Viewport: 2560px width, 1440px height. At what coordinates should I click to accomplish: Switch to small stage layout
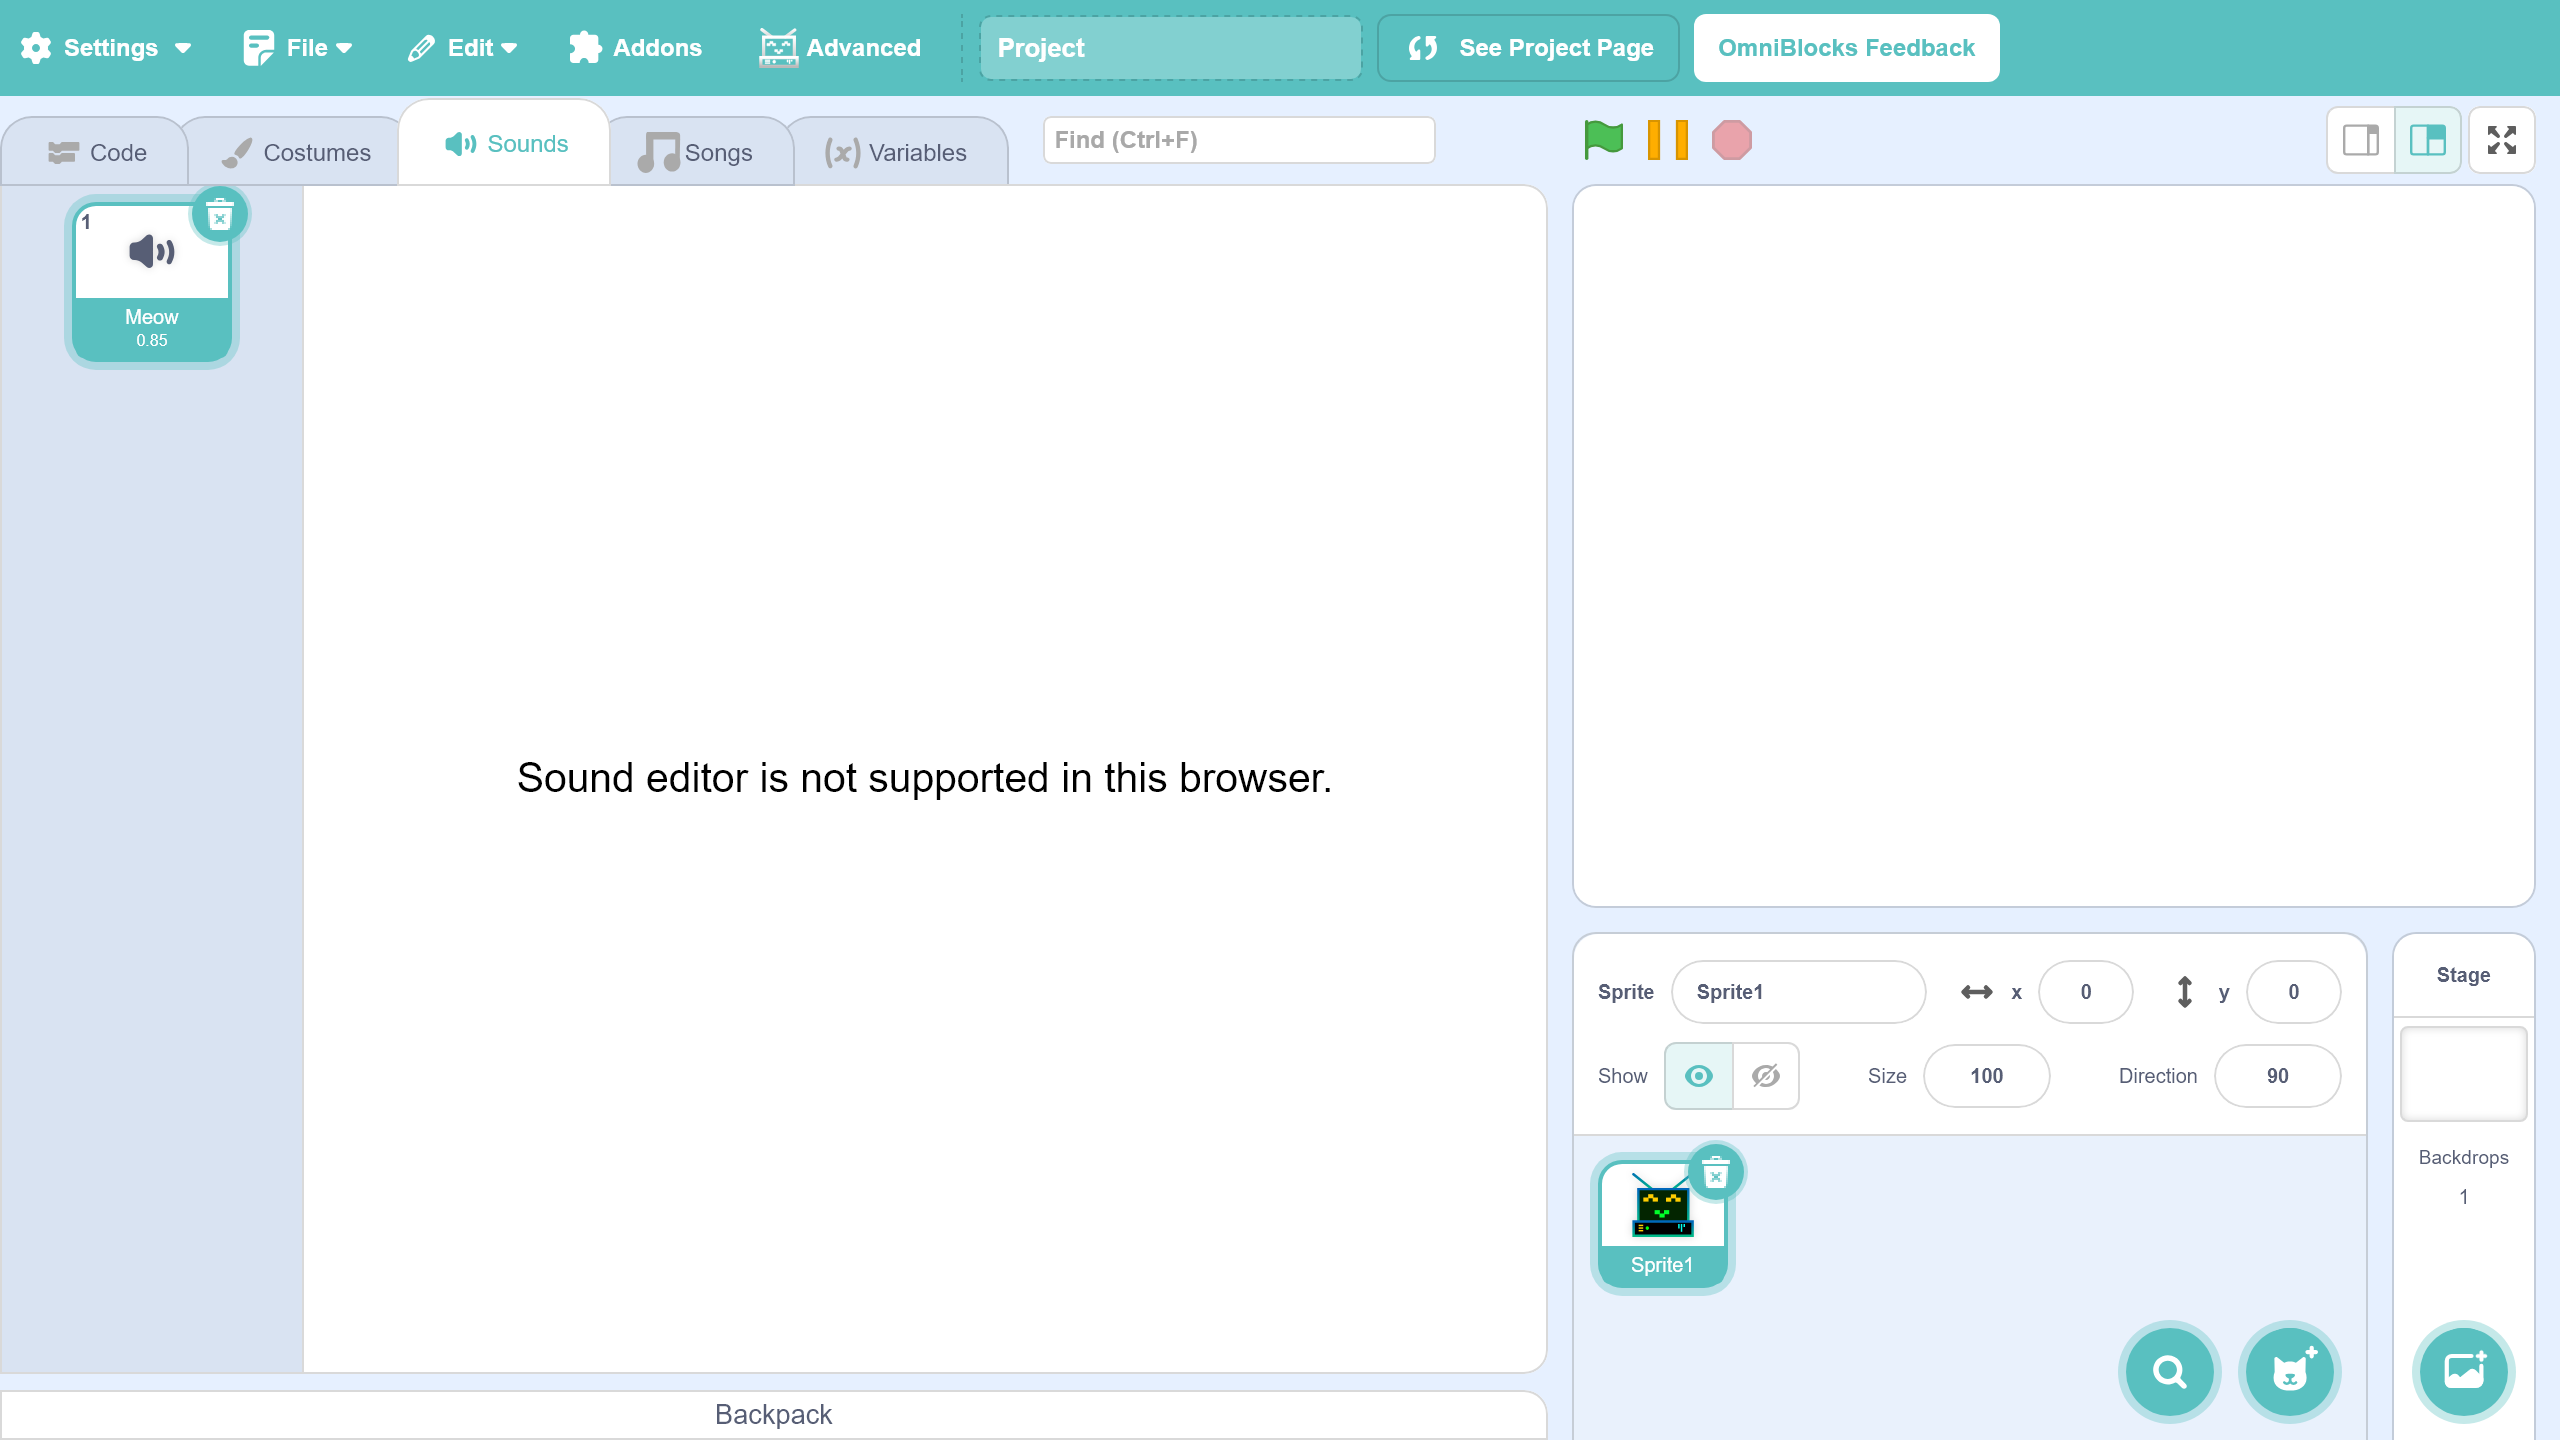[x=2361, y=140]
